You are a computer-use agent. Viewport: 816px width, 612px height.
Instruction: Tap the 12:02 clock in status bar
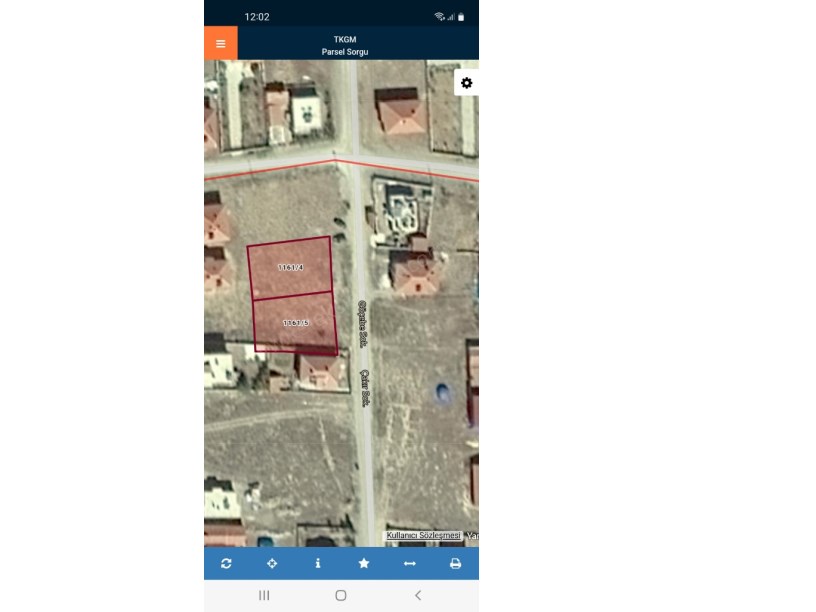point(257,17)
